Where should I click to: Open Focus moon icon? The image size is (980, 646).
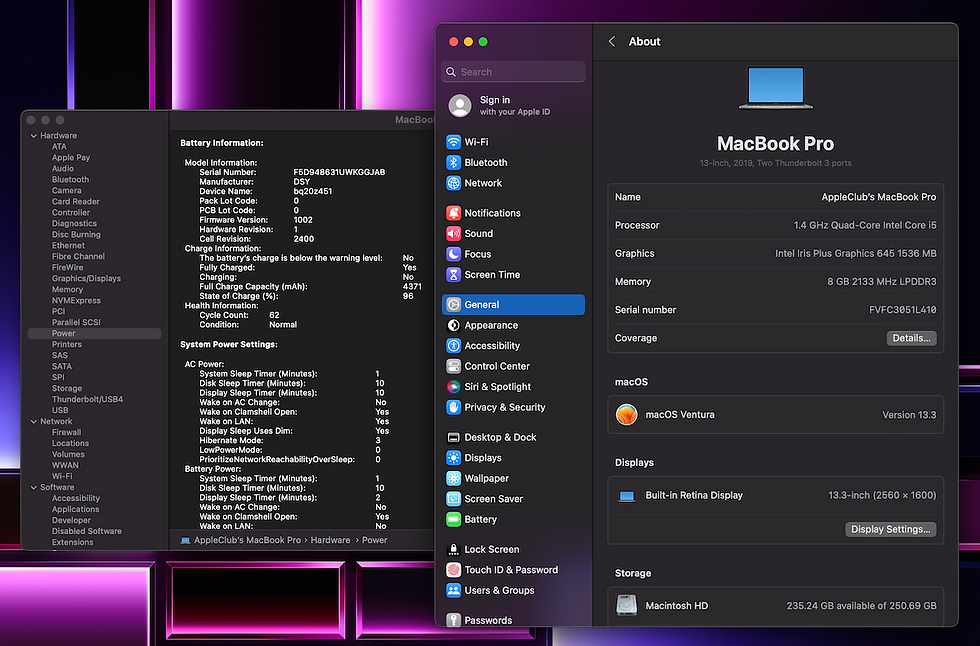453,254
